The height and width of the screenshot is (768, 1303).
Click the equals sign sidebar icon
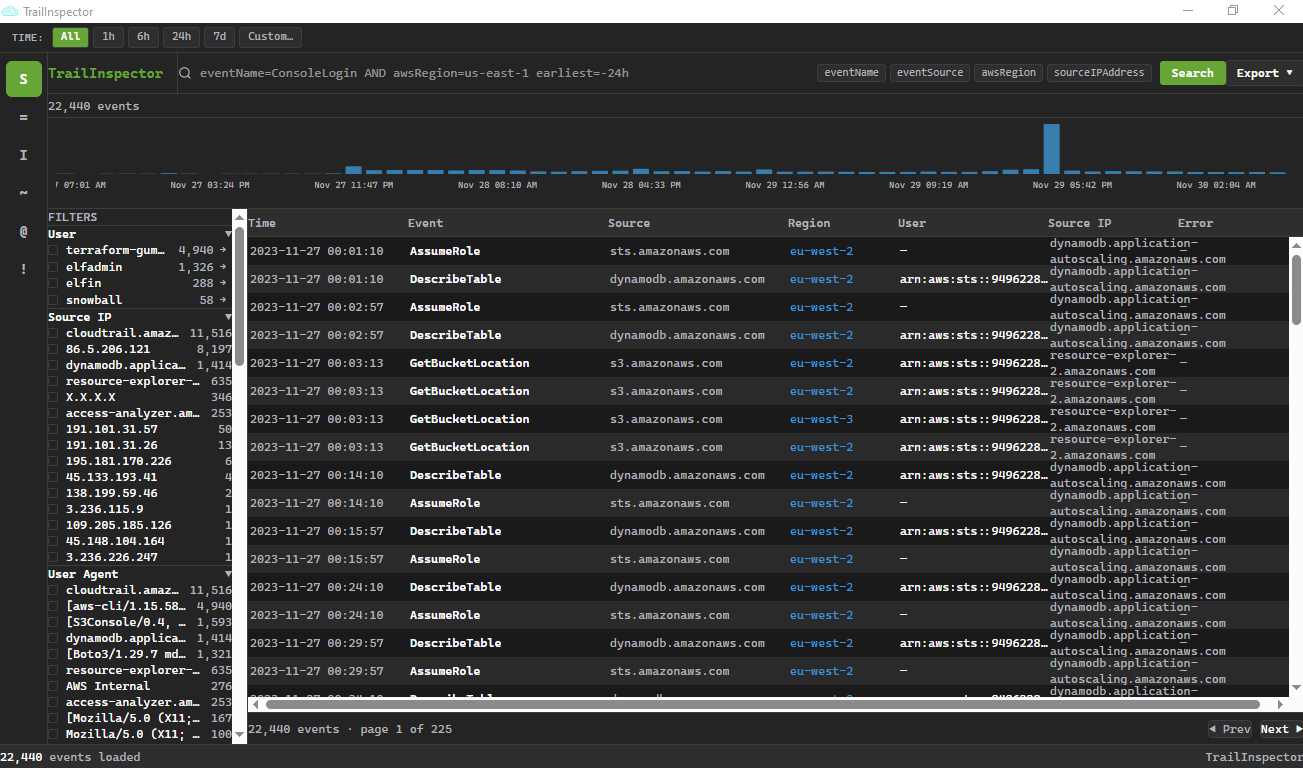click(24, 117)
